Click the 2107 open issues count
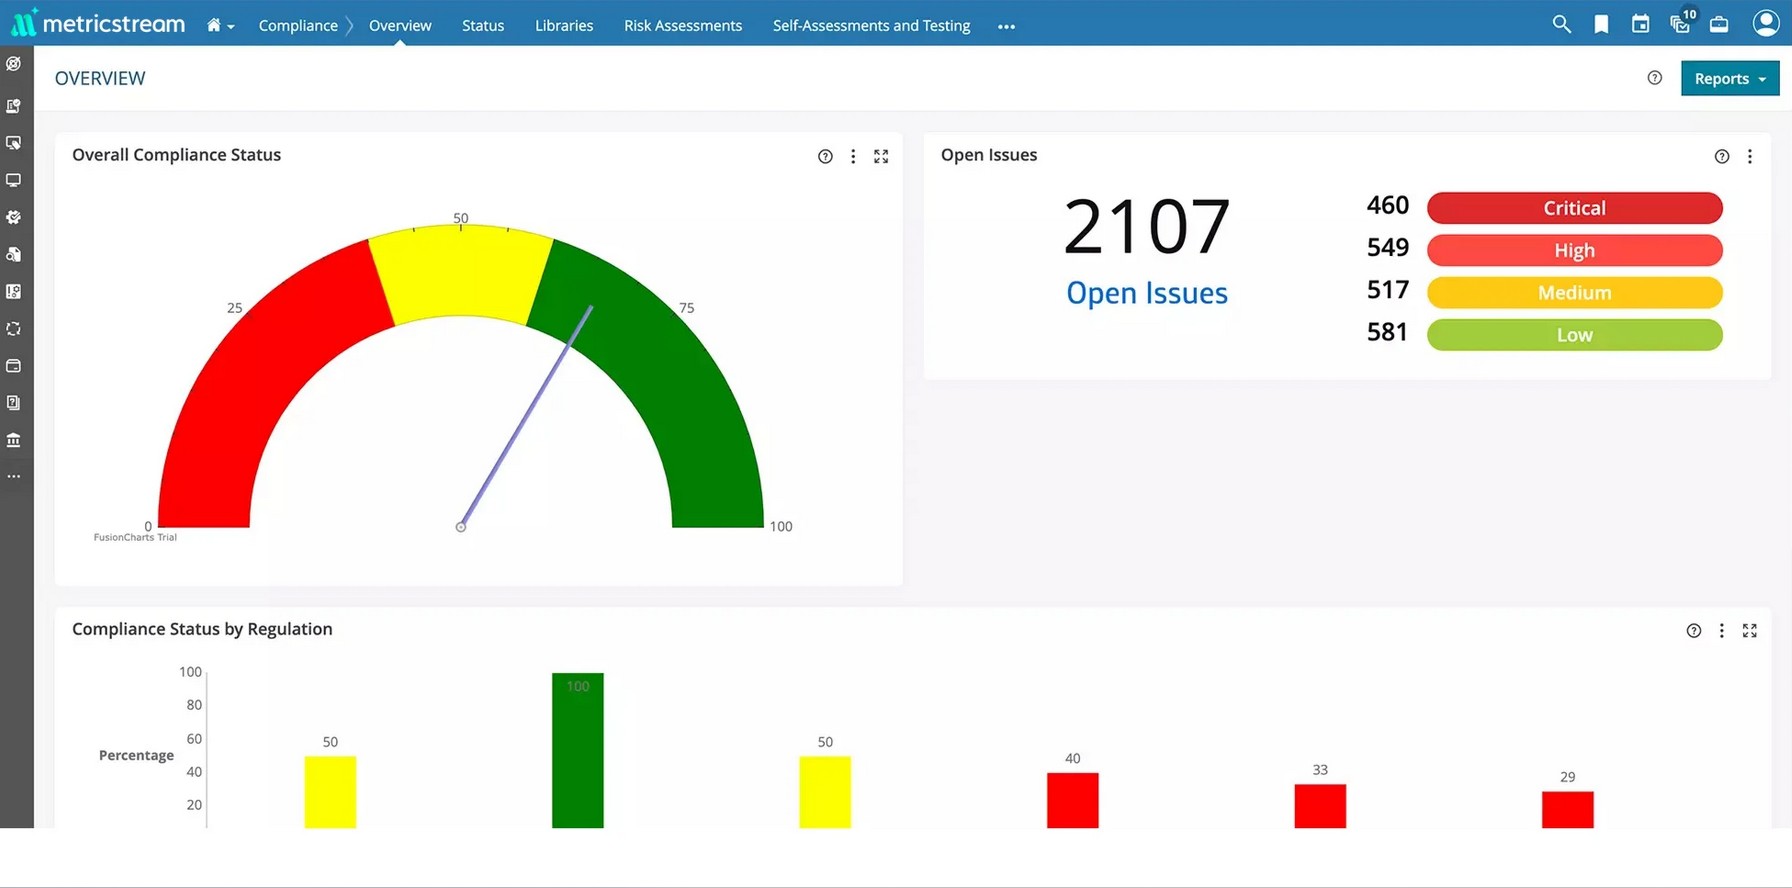 (1147, 227)
